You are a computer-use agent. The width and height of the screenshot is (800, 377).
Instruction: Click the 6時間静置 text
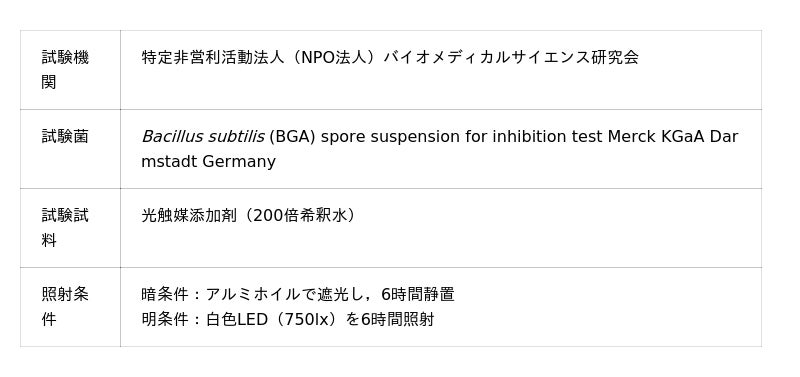coord(418,294)
